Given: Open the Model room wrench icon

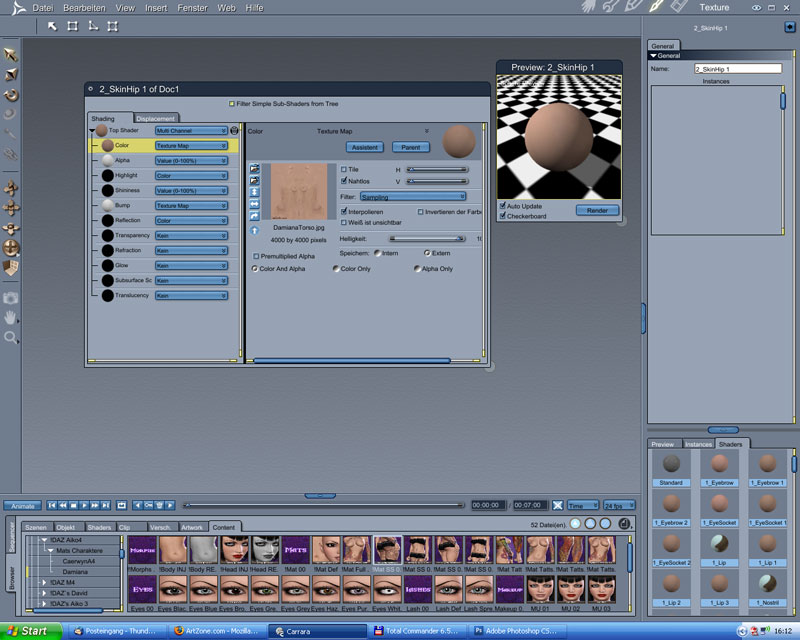Looking at the screenshot, I should pos(610,7).
